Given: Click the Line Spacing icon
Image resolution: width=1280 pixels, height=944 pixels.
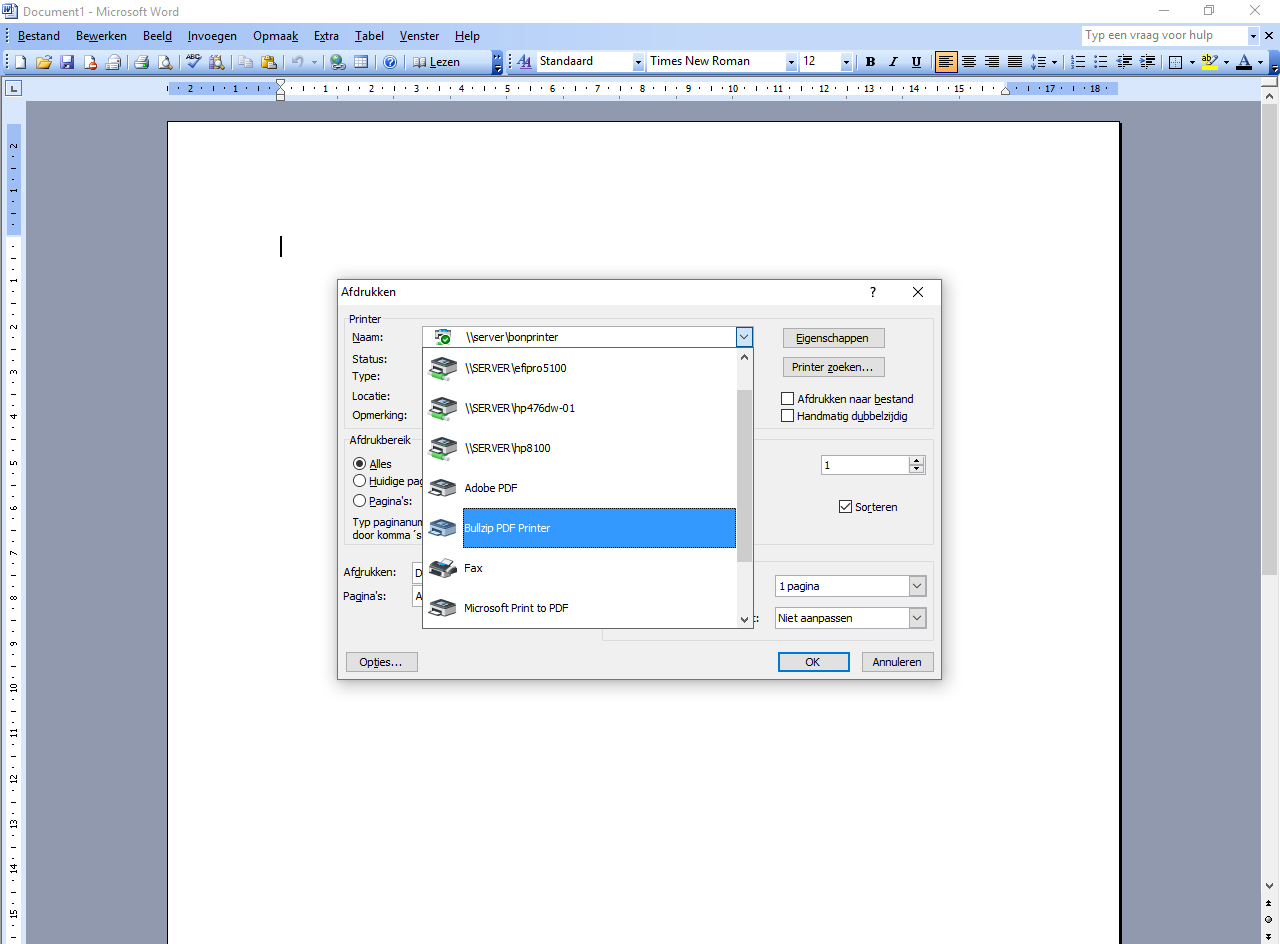Looking at the screenshot, I should pos(1039,62).
